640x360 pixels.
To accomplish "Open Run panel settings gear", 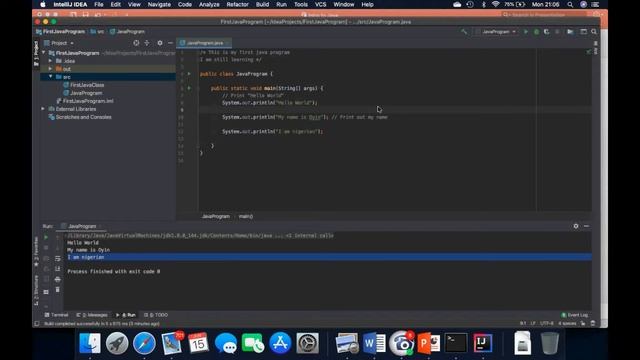I will click(576, 226).
